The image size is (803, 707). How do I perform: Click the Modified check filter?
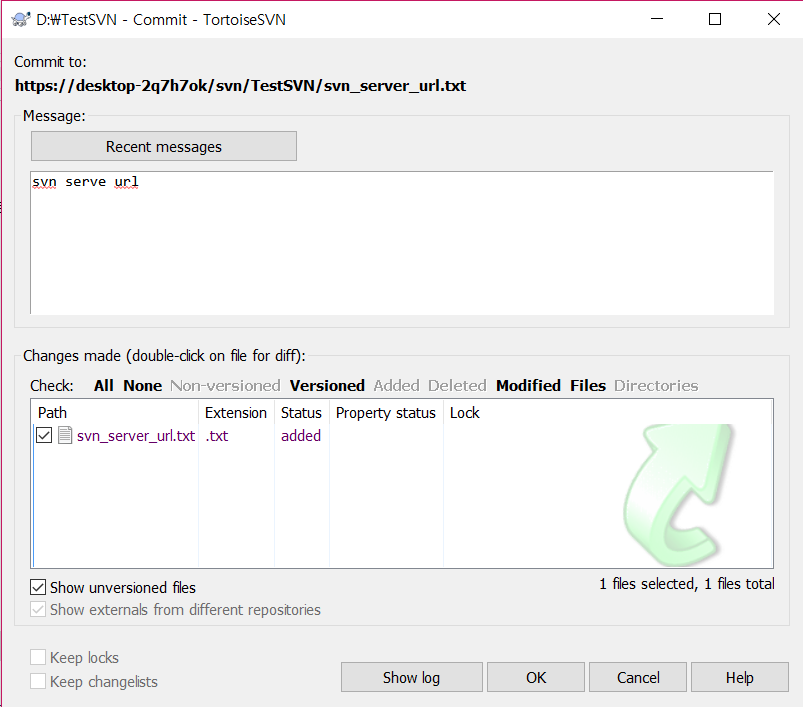529,385
